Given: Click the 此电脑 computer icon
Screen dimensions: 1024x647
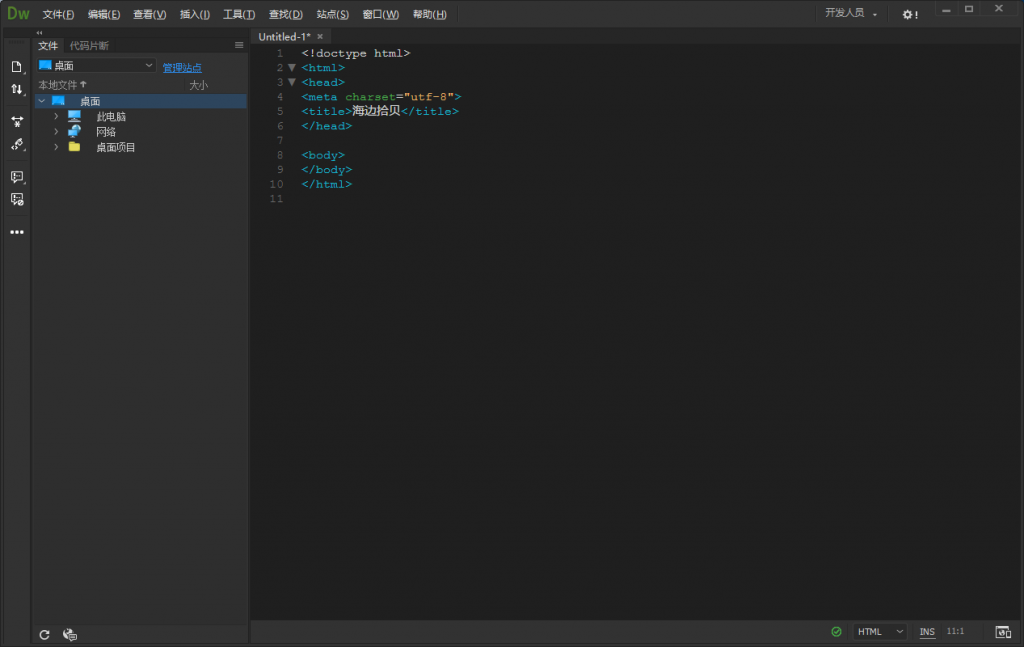Looking at the screenshot, I should (x=74, y=116).
